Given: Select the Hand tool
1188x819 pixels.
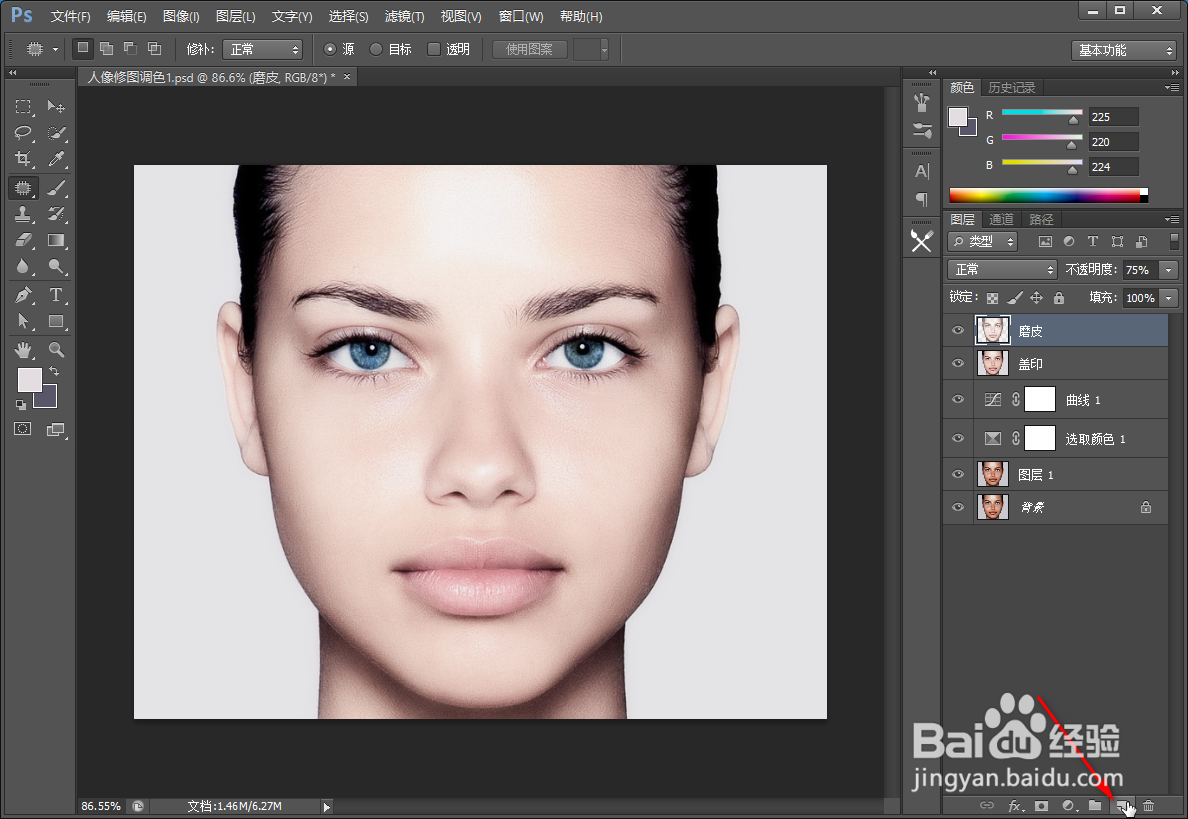Looking at the screenshot, I should pyautogui.click(x=23, y=349).
